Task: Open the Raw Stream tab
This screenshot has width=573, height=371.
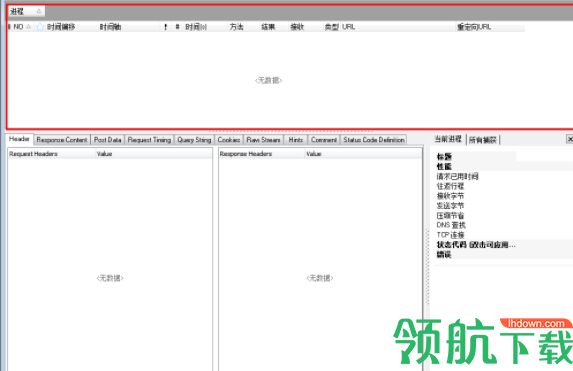Action: (x=263, y=140)
